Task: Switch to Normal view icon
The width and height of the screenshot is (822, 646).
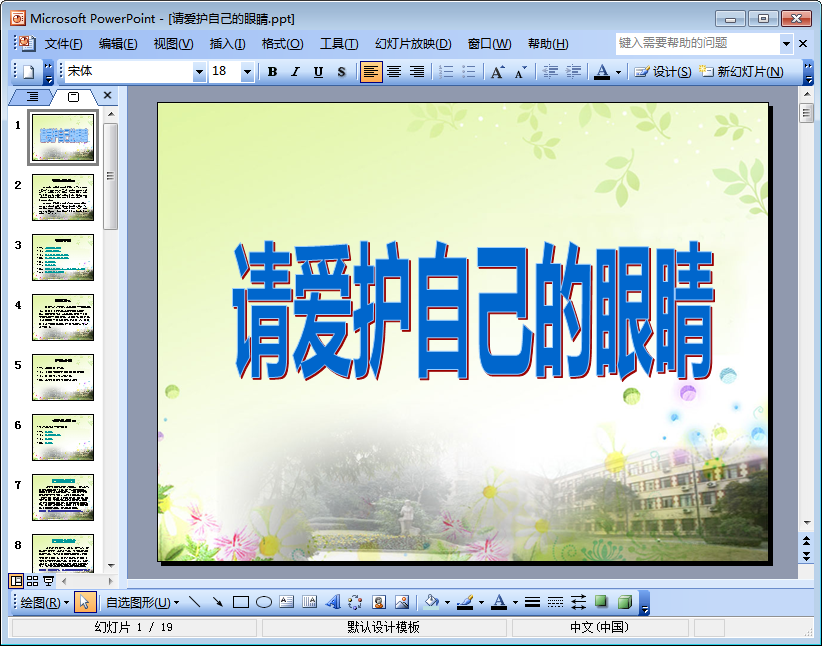Action: [16, 581]
